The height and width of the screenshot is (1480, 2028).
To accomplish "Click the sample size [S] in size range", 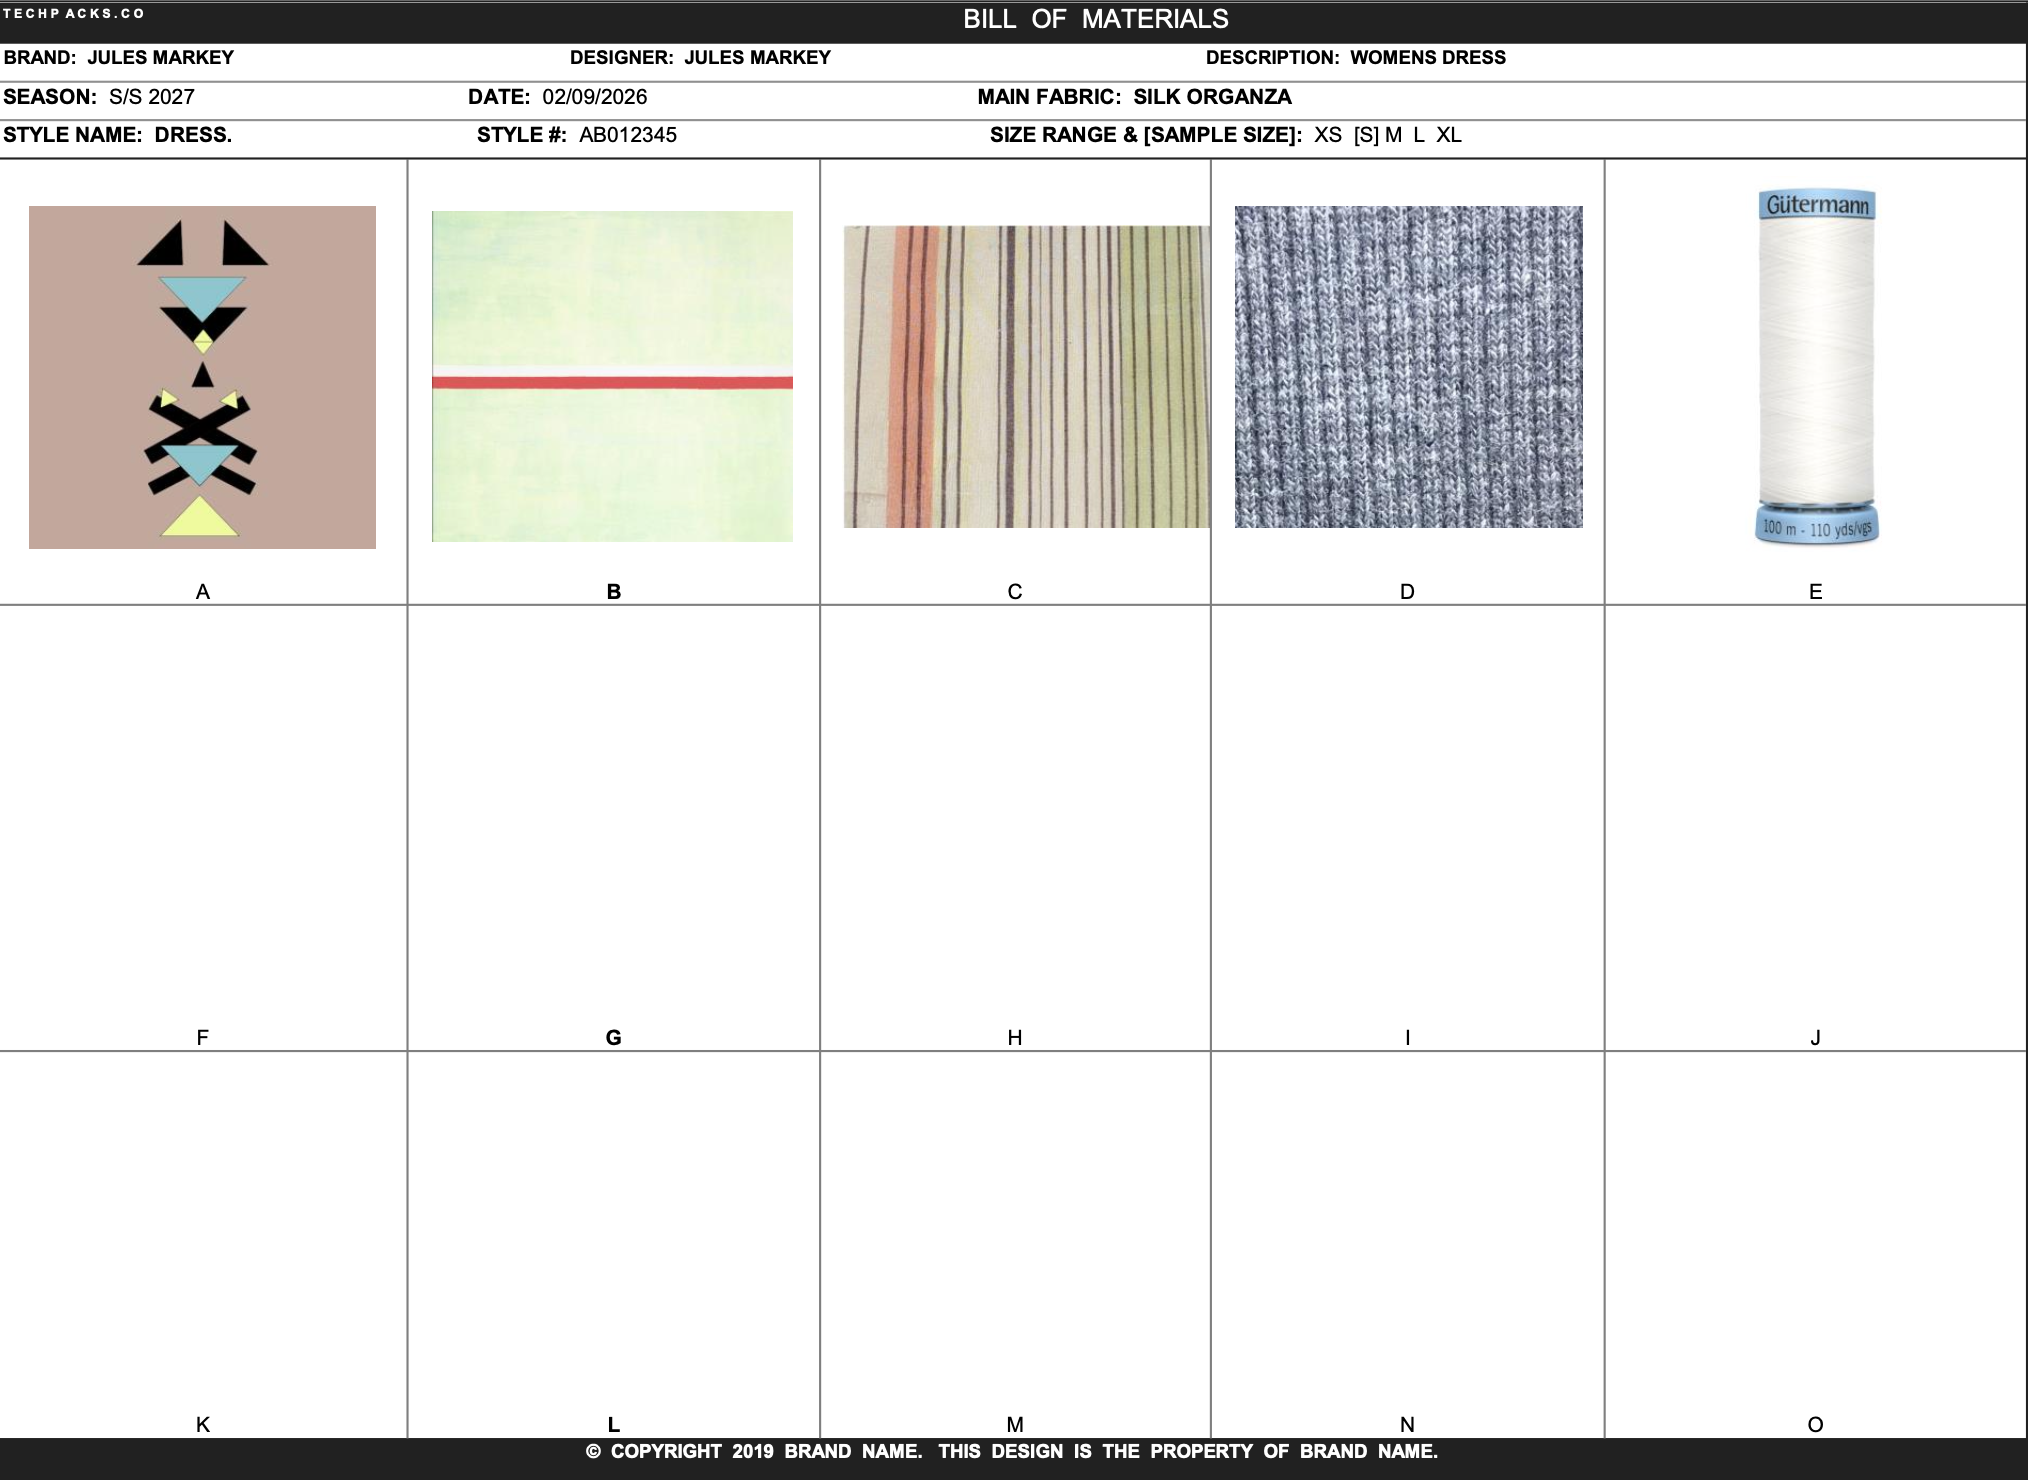I will 1364,135.
